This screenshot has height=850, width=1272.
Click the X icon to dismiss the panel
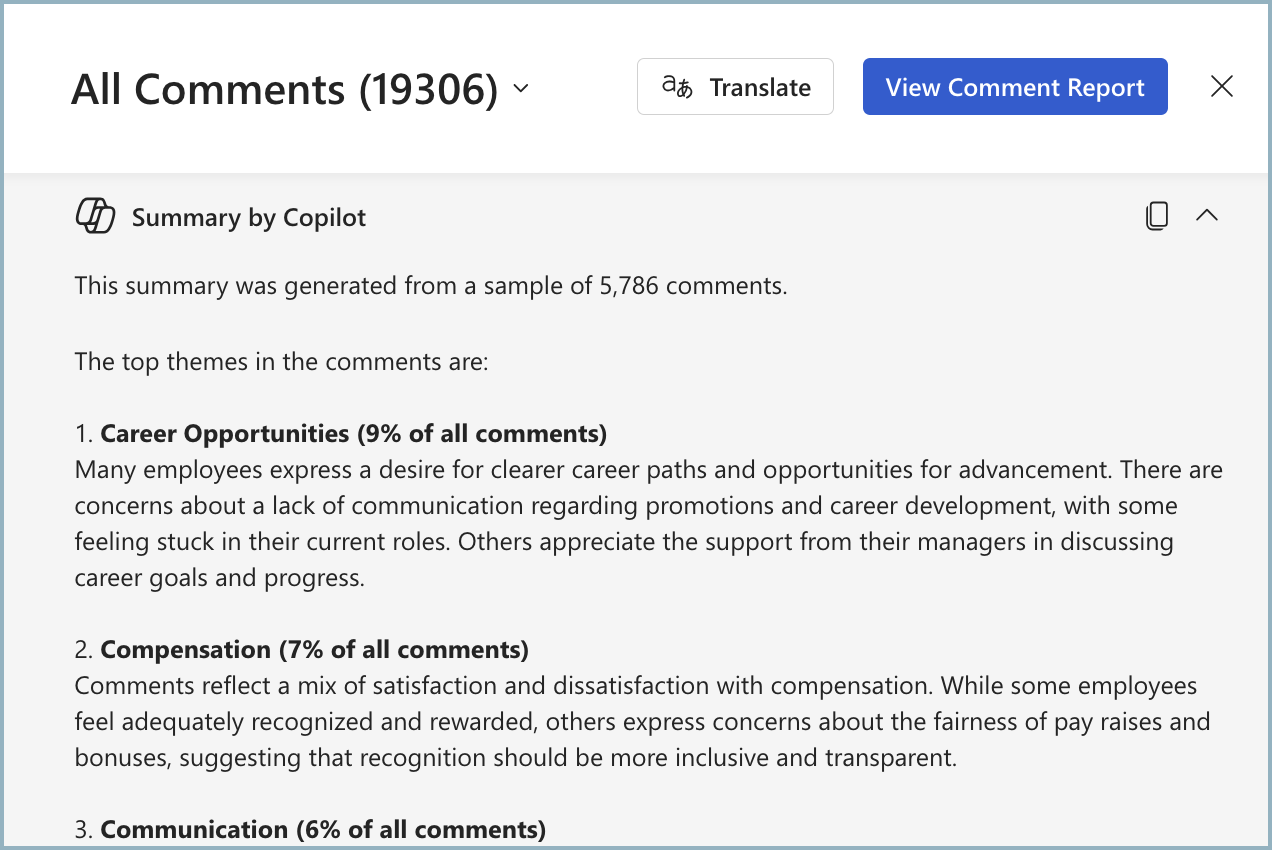1221,86
